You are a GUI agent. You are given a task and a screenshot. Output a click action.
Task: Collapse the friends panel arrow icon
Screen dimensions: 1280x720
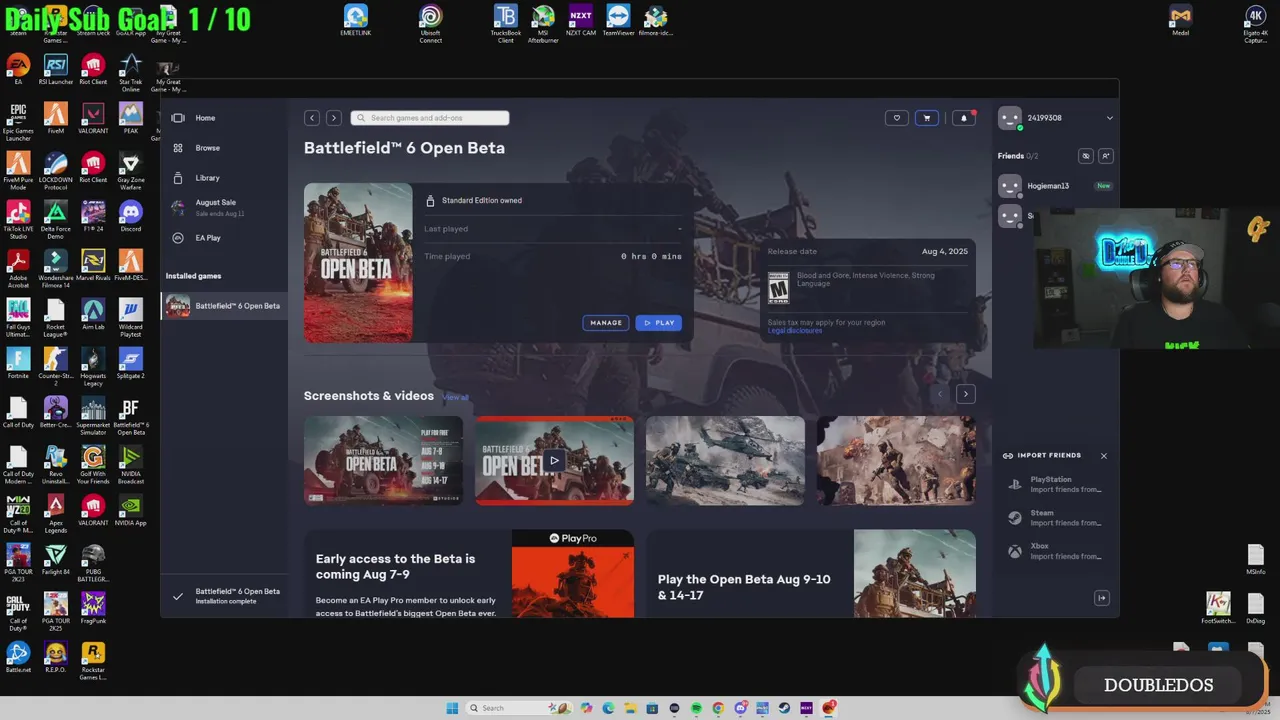1102,598
